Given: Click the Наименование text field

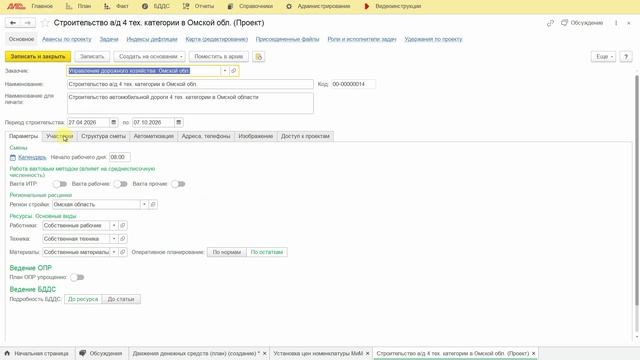Looking at the screenshot, I should click(190, 84).
